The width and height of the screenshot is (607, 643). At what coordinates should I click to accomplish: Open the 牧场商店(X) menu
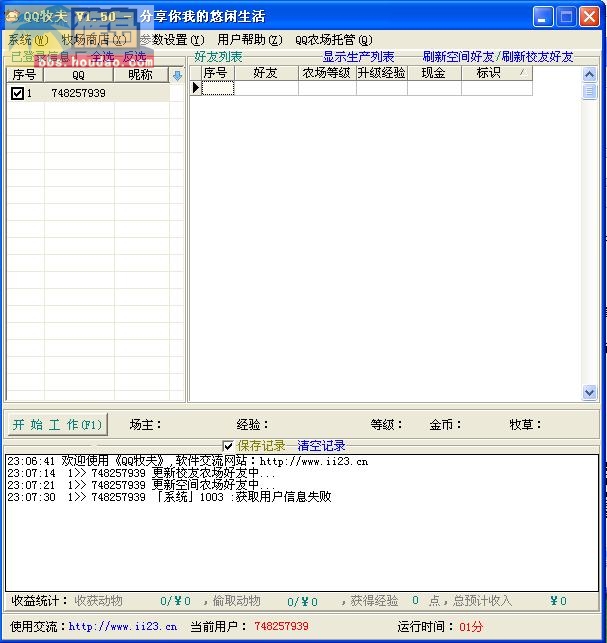[x=94, y=40]
